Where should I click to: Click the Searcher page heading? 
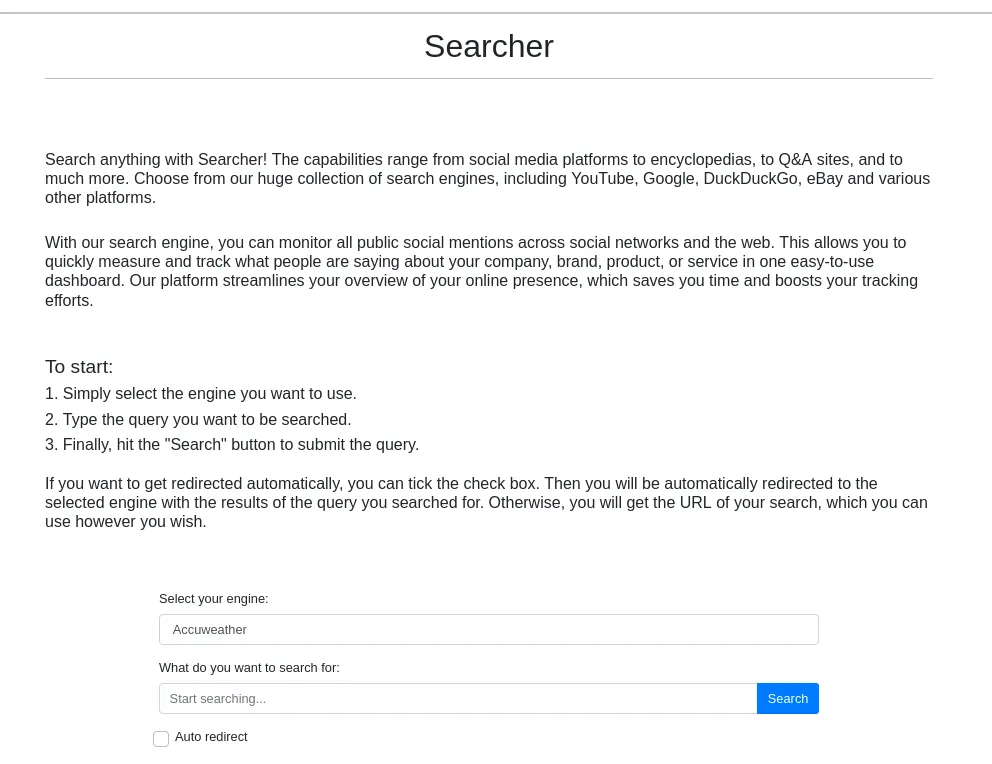click(489, 46)
